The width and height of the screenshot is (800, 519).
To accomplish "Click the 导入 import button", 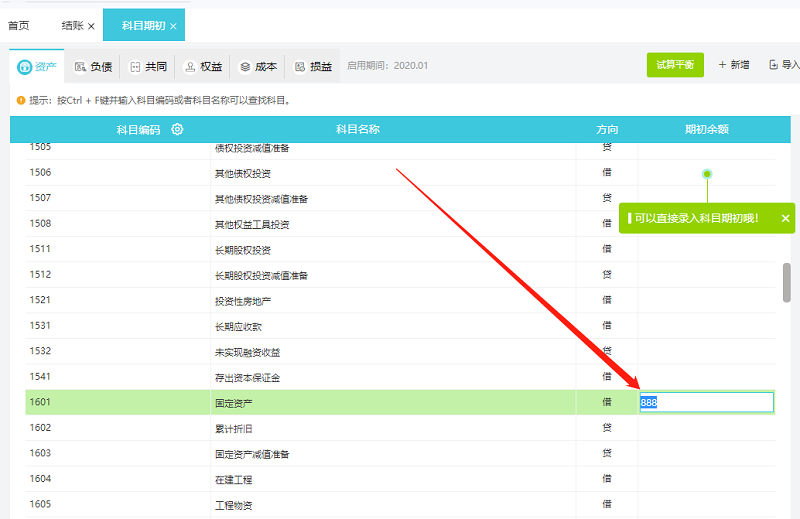I will click(784, 65).
